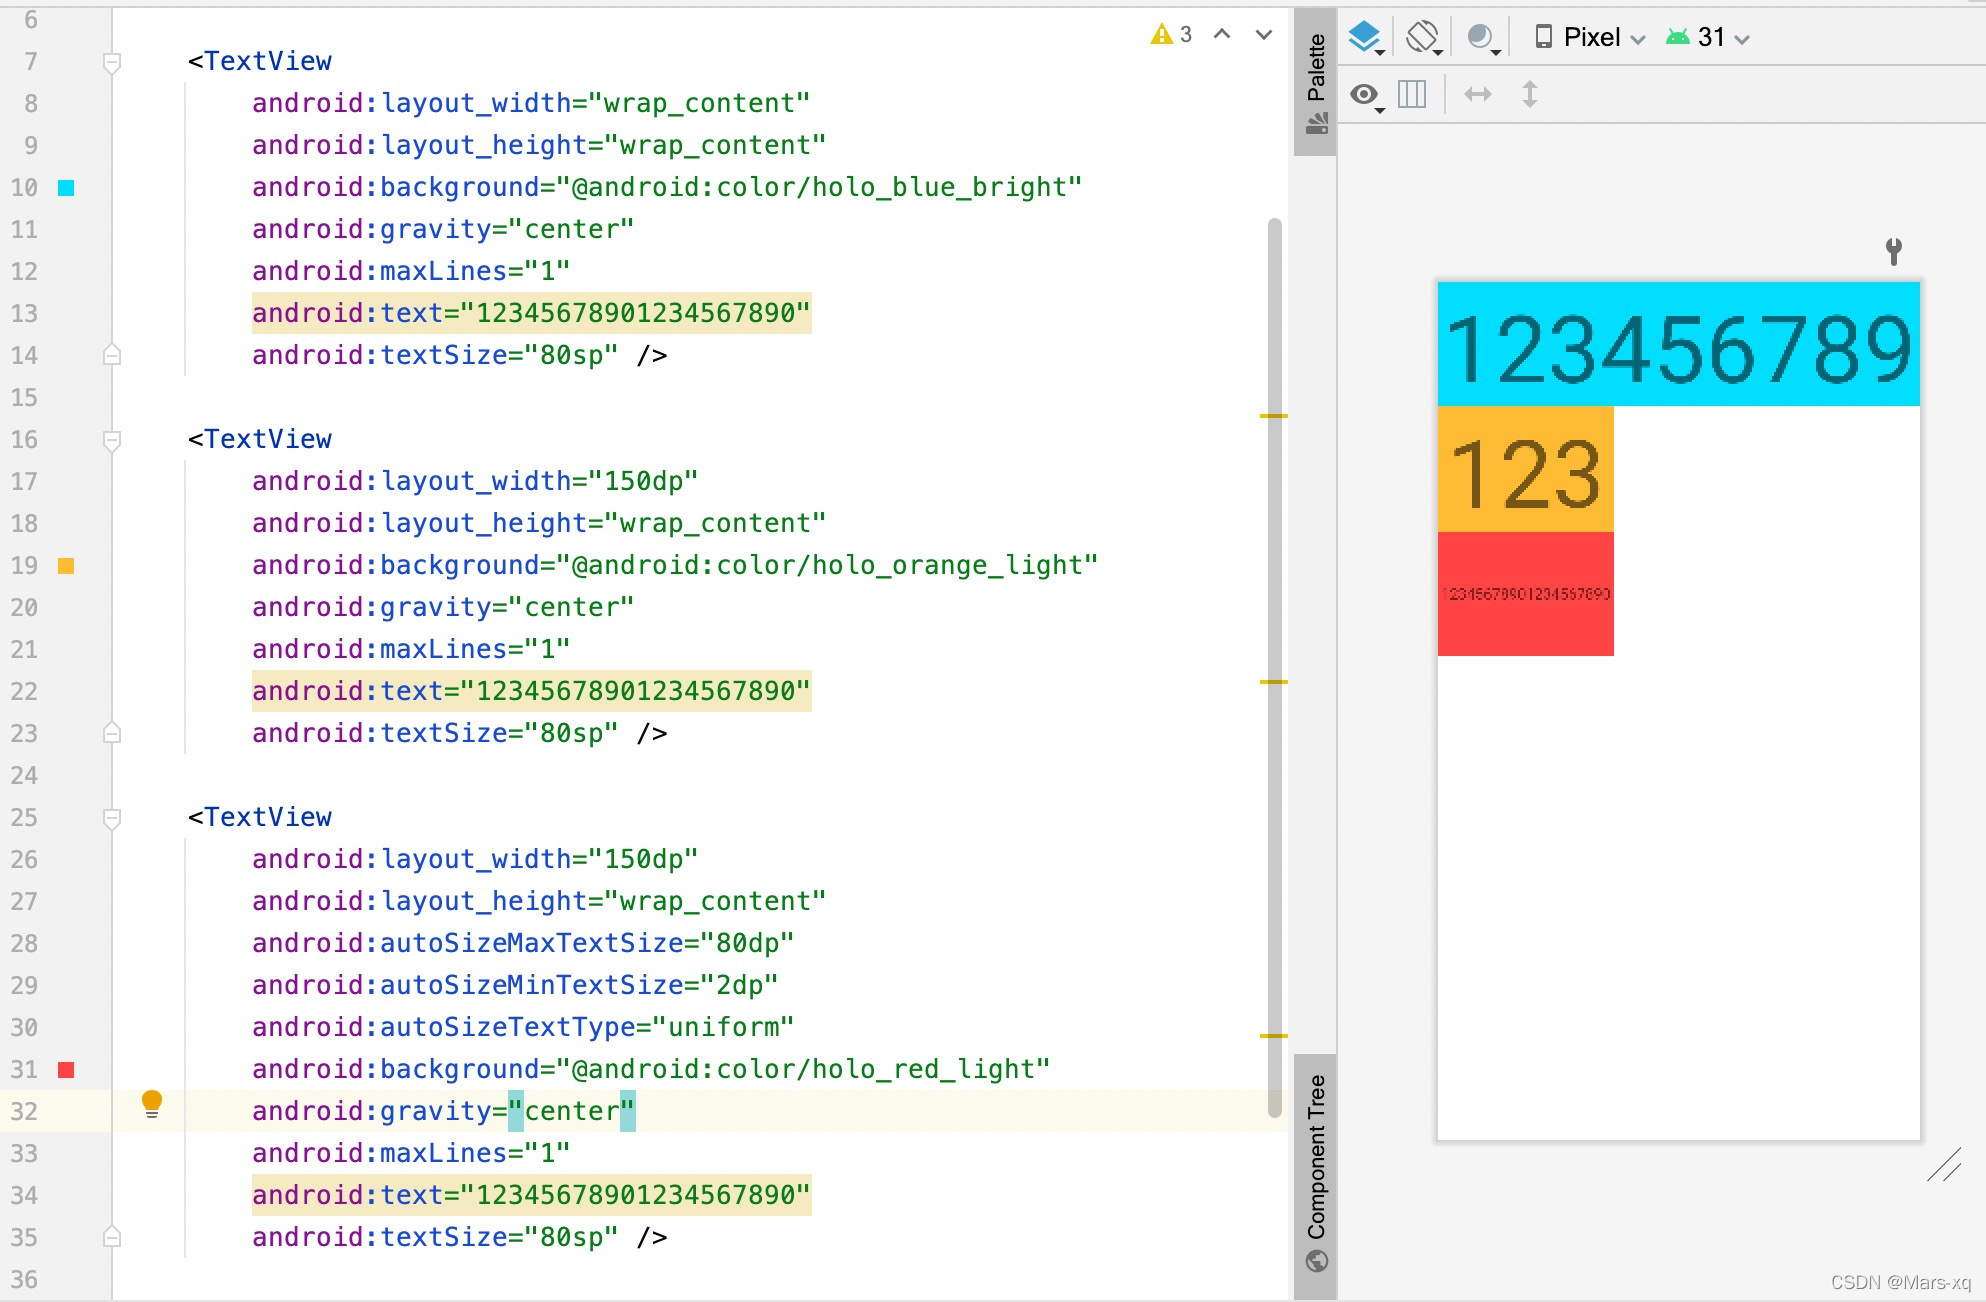Click the night mode icon
This screenshot has height=1302, width=1986.
1481,37
